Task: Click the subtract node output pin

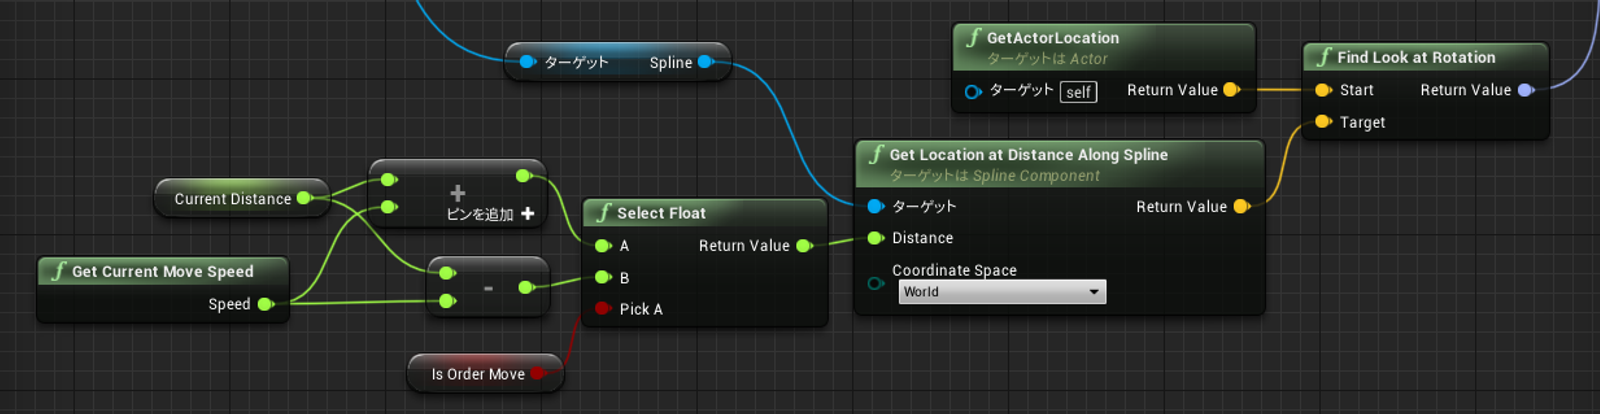Action: coord(526,288)
